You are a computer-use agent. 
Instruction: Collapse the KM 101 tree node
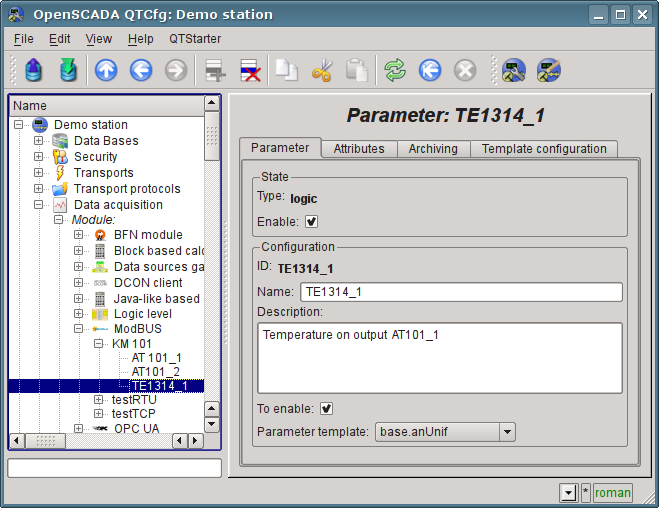pos(98,344)
